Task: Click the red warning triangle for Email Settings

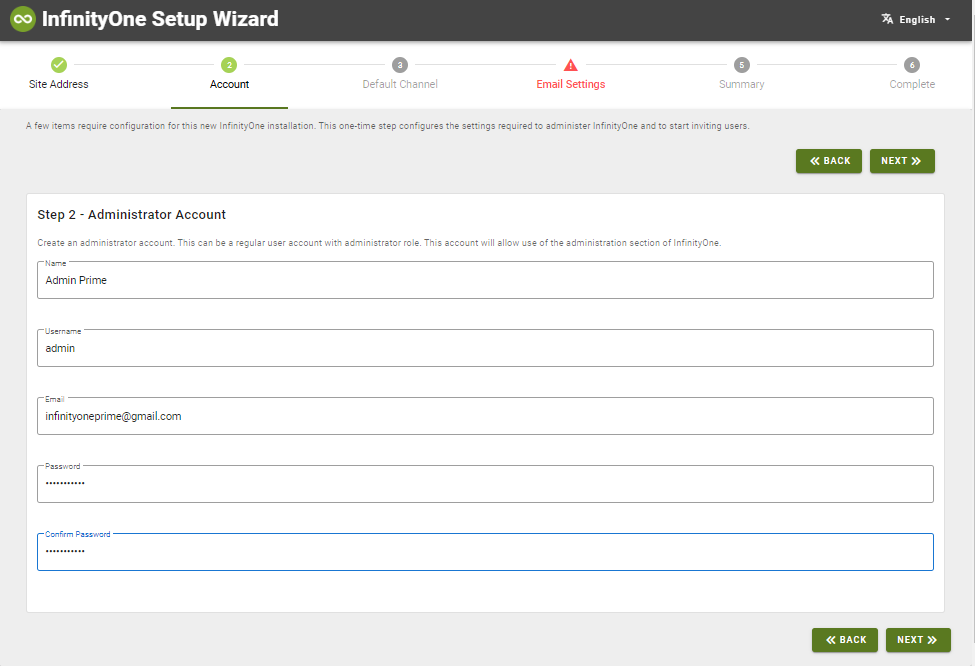Action: [x=571, y=65]
